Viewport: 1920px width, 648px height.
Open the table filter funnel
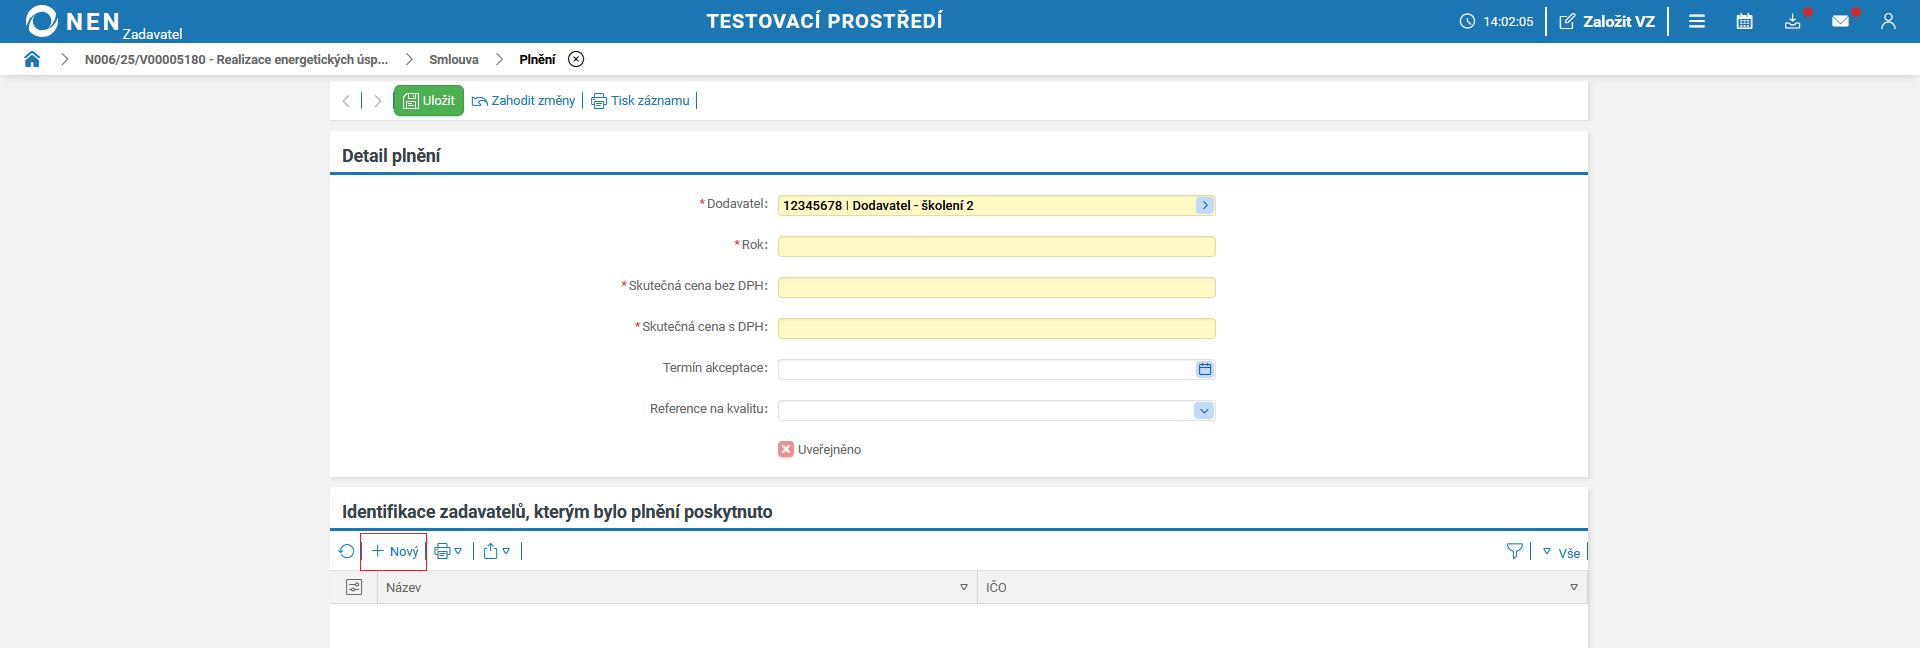coord(1514,551)
